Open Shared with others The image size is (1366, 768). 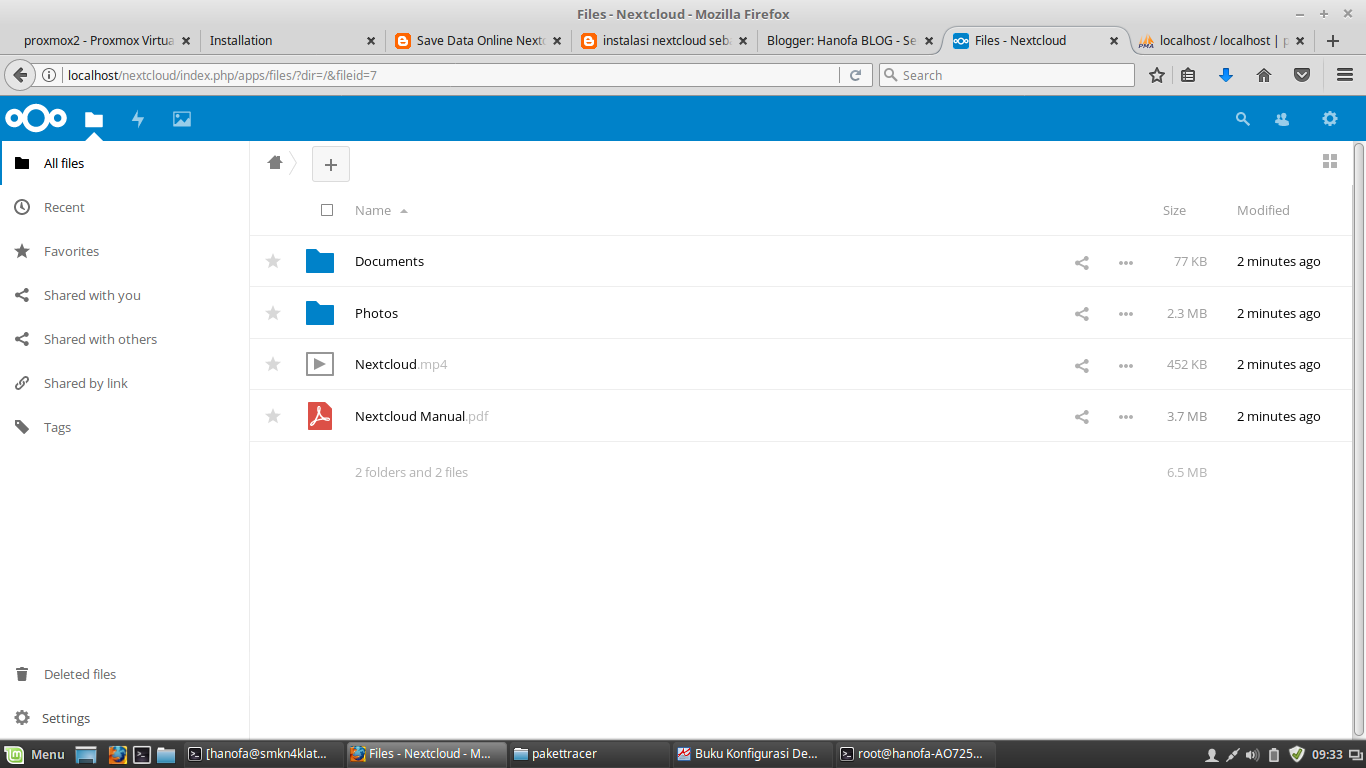tap(125, 339)
